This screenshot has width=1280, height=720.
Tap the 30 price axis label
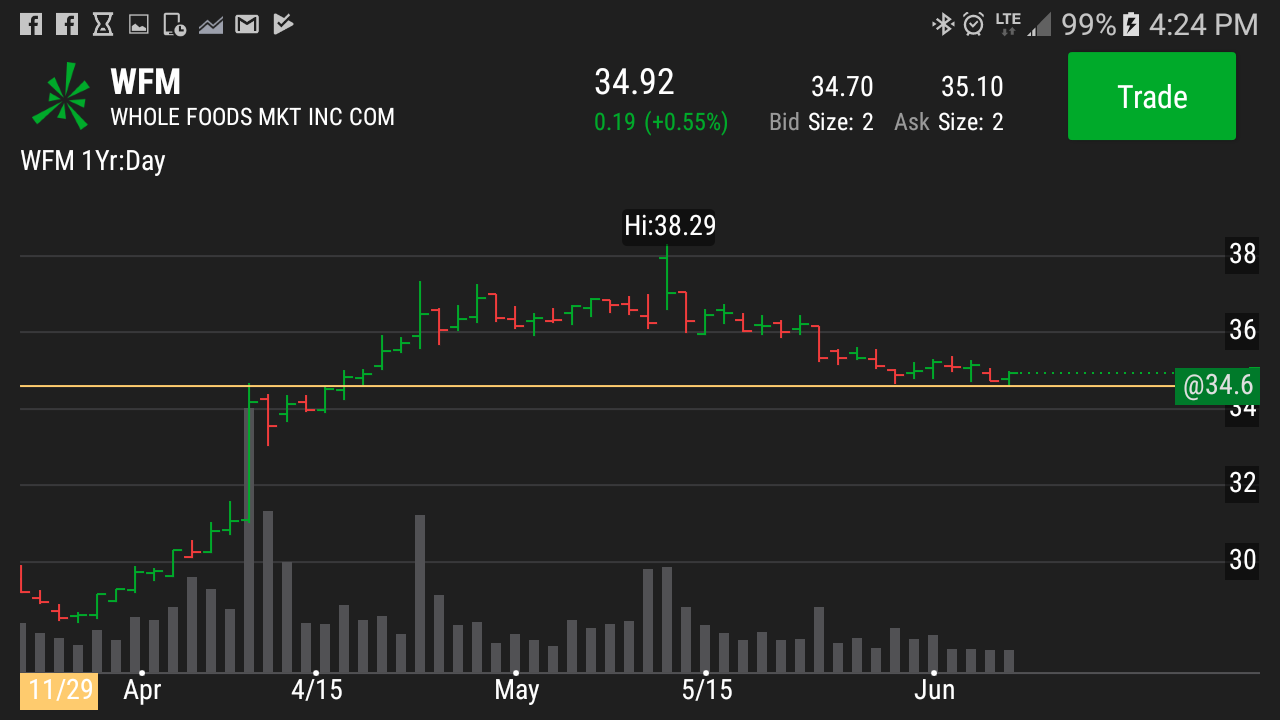tap(1243, 560)
